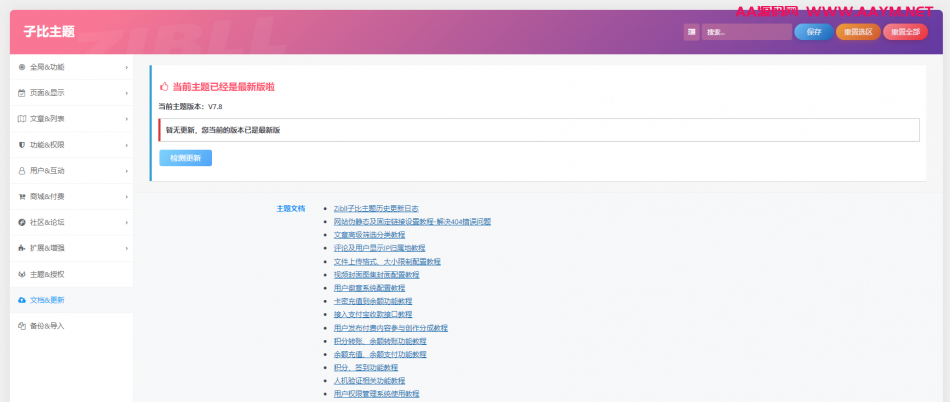Expand the 用户&互动 chevron

tap(127, 171)
